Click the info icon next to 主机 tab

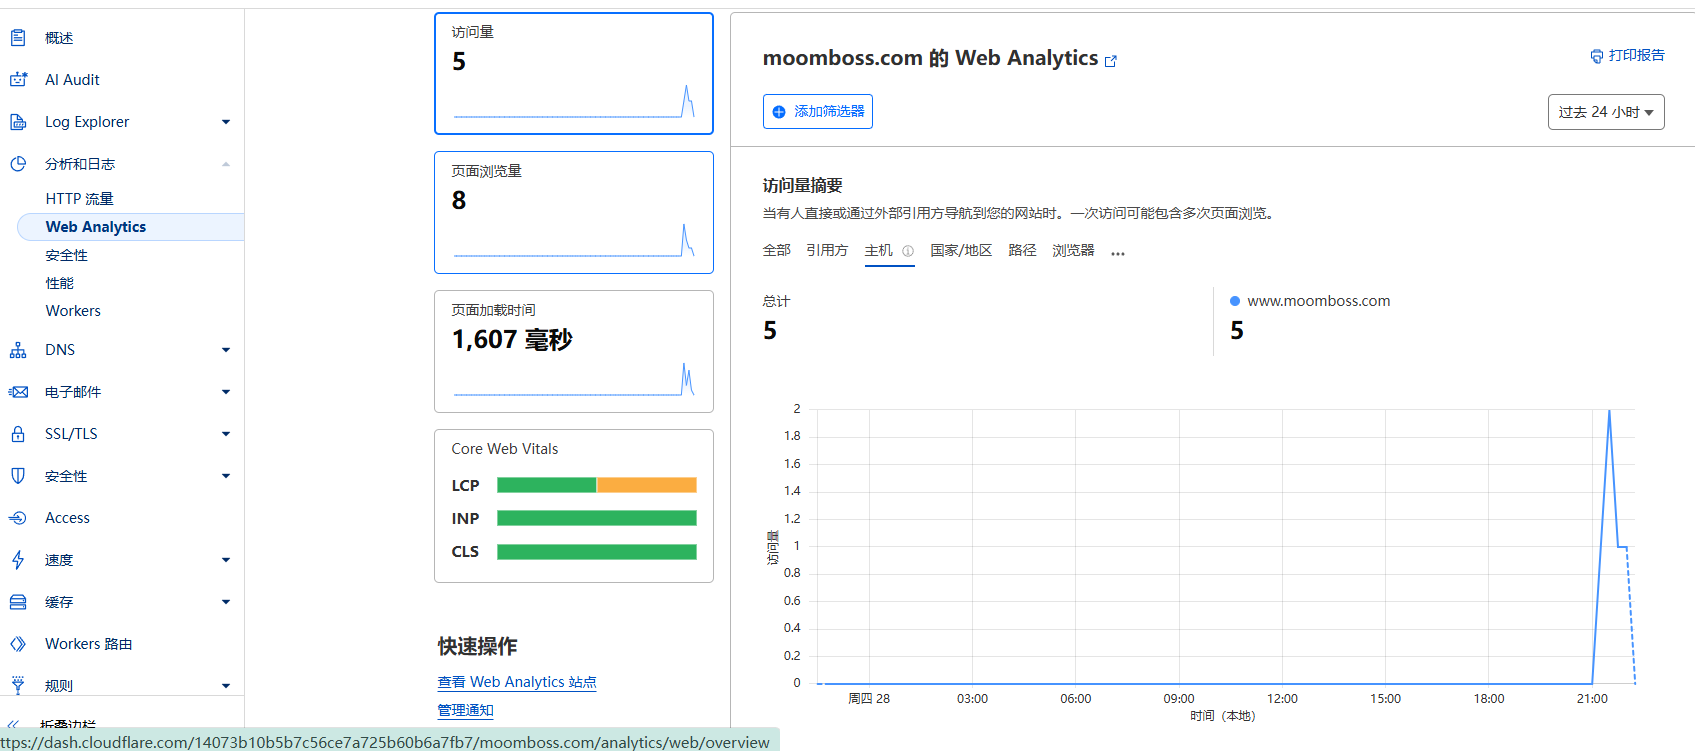908,251
